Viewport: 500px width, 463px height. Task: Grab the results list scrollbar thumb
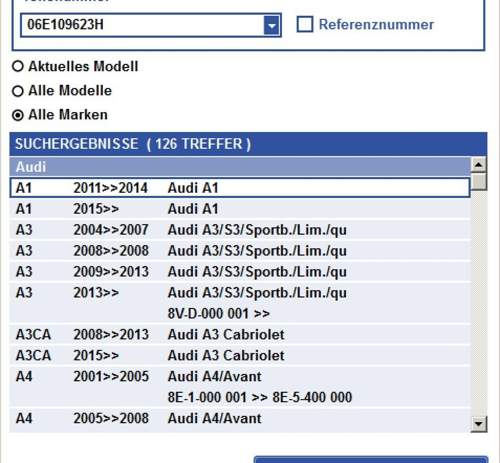click(479, 181)
